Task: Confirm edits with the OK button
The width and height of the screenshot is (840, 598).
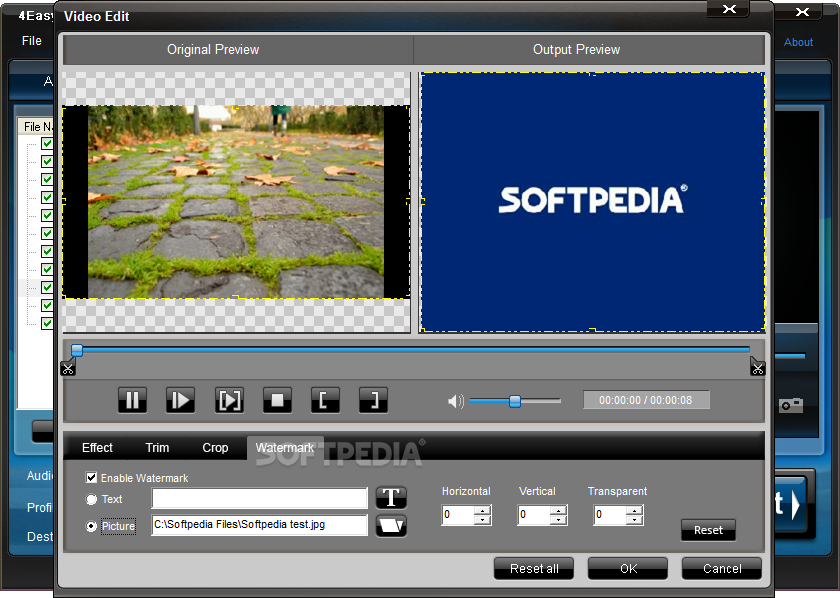Action: (x=628, y=569)
